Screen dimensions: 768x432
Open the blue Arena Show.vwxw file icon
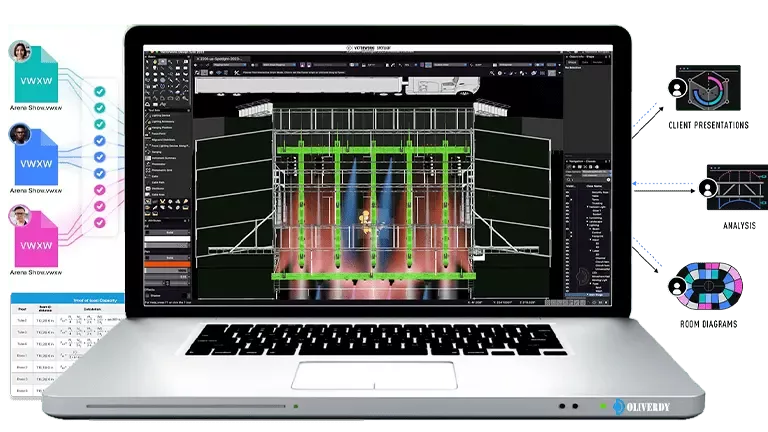[x=36, y=158]
